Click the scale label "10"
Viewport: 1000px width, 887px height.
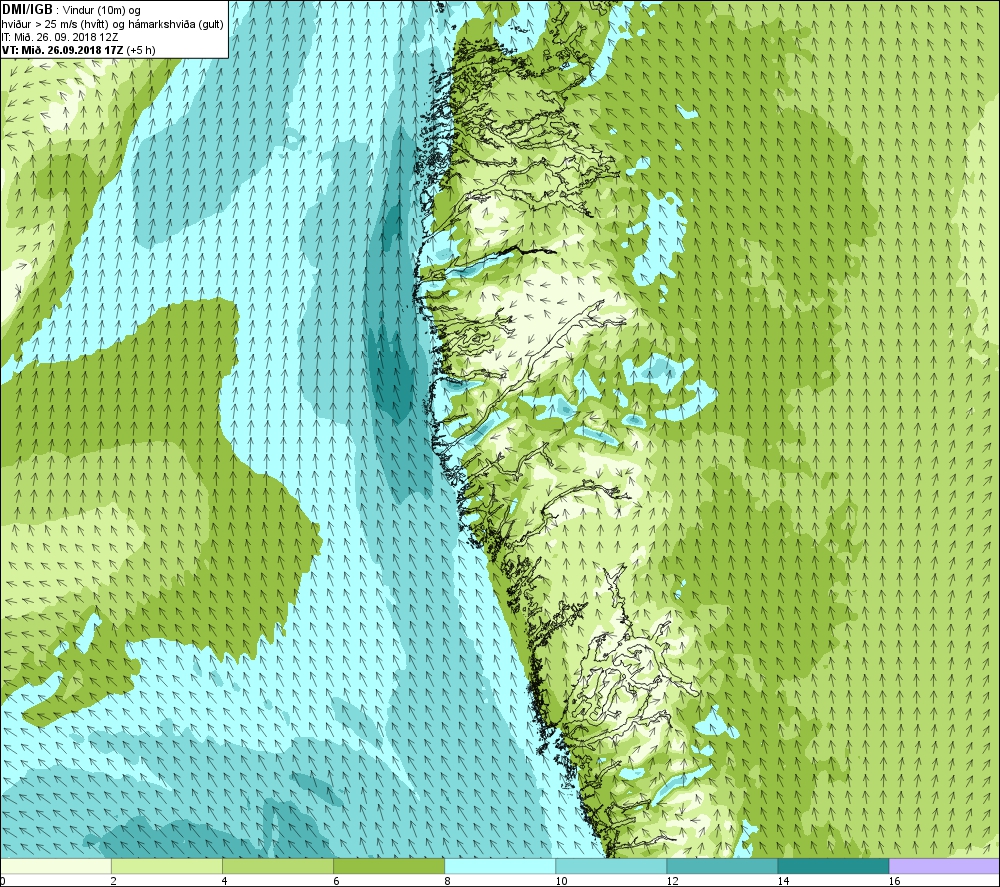pyautogui.click(x=561, y=881)
